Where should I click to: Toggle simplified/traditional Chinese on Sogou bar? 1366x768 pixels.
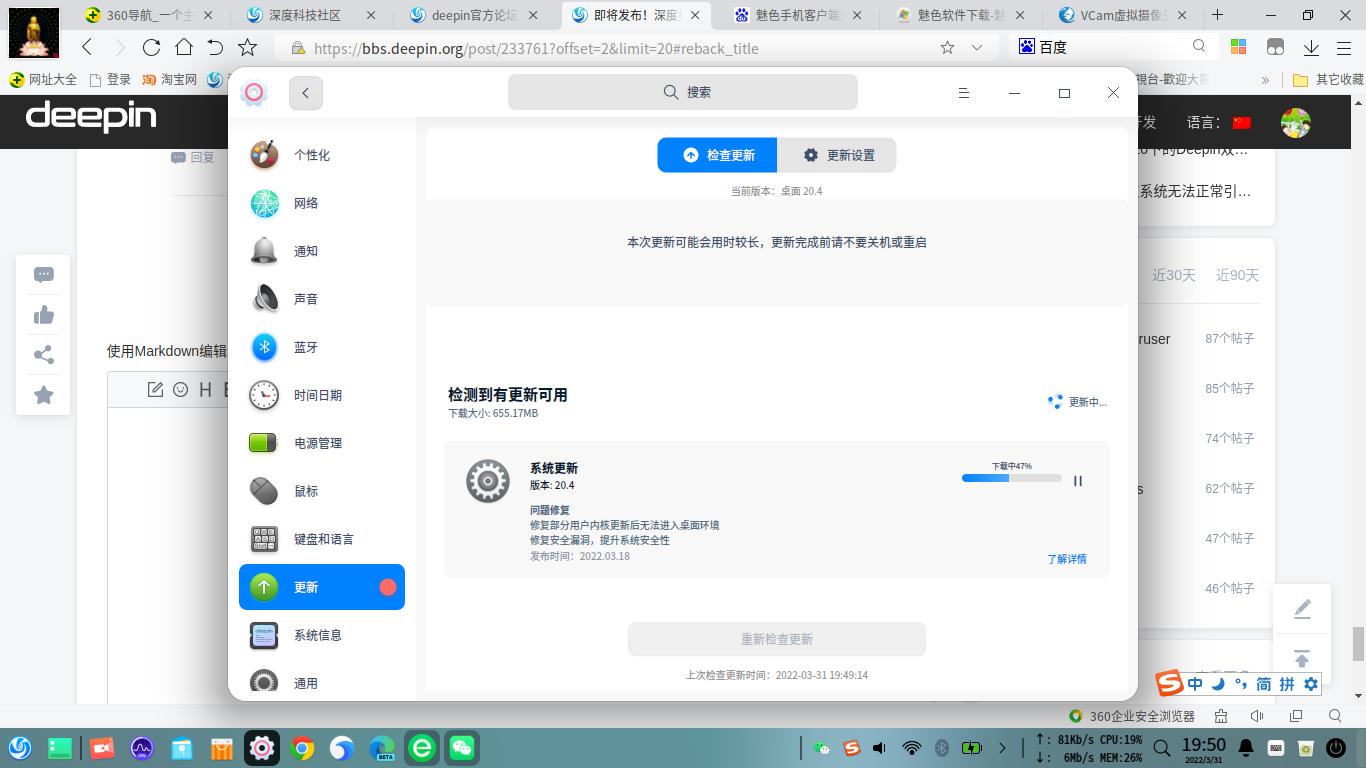(x=1261, y=684)
